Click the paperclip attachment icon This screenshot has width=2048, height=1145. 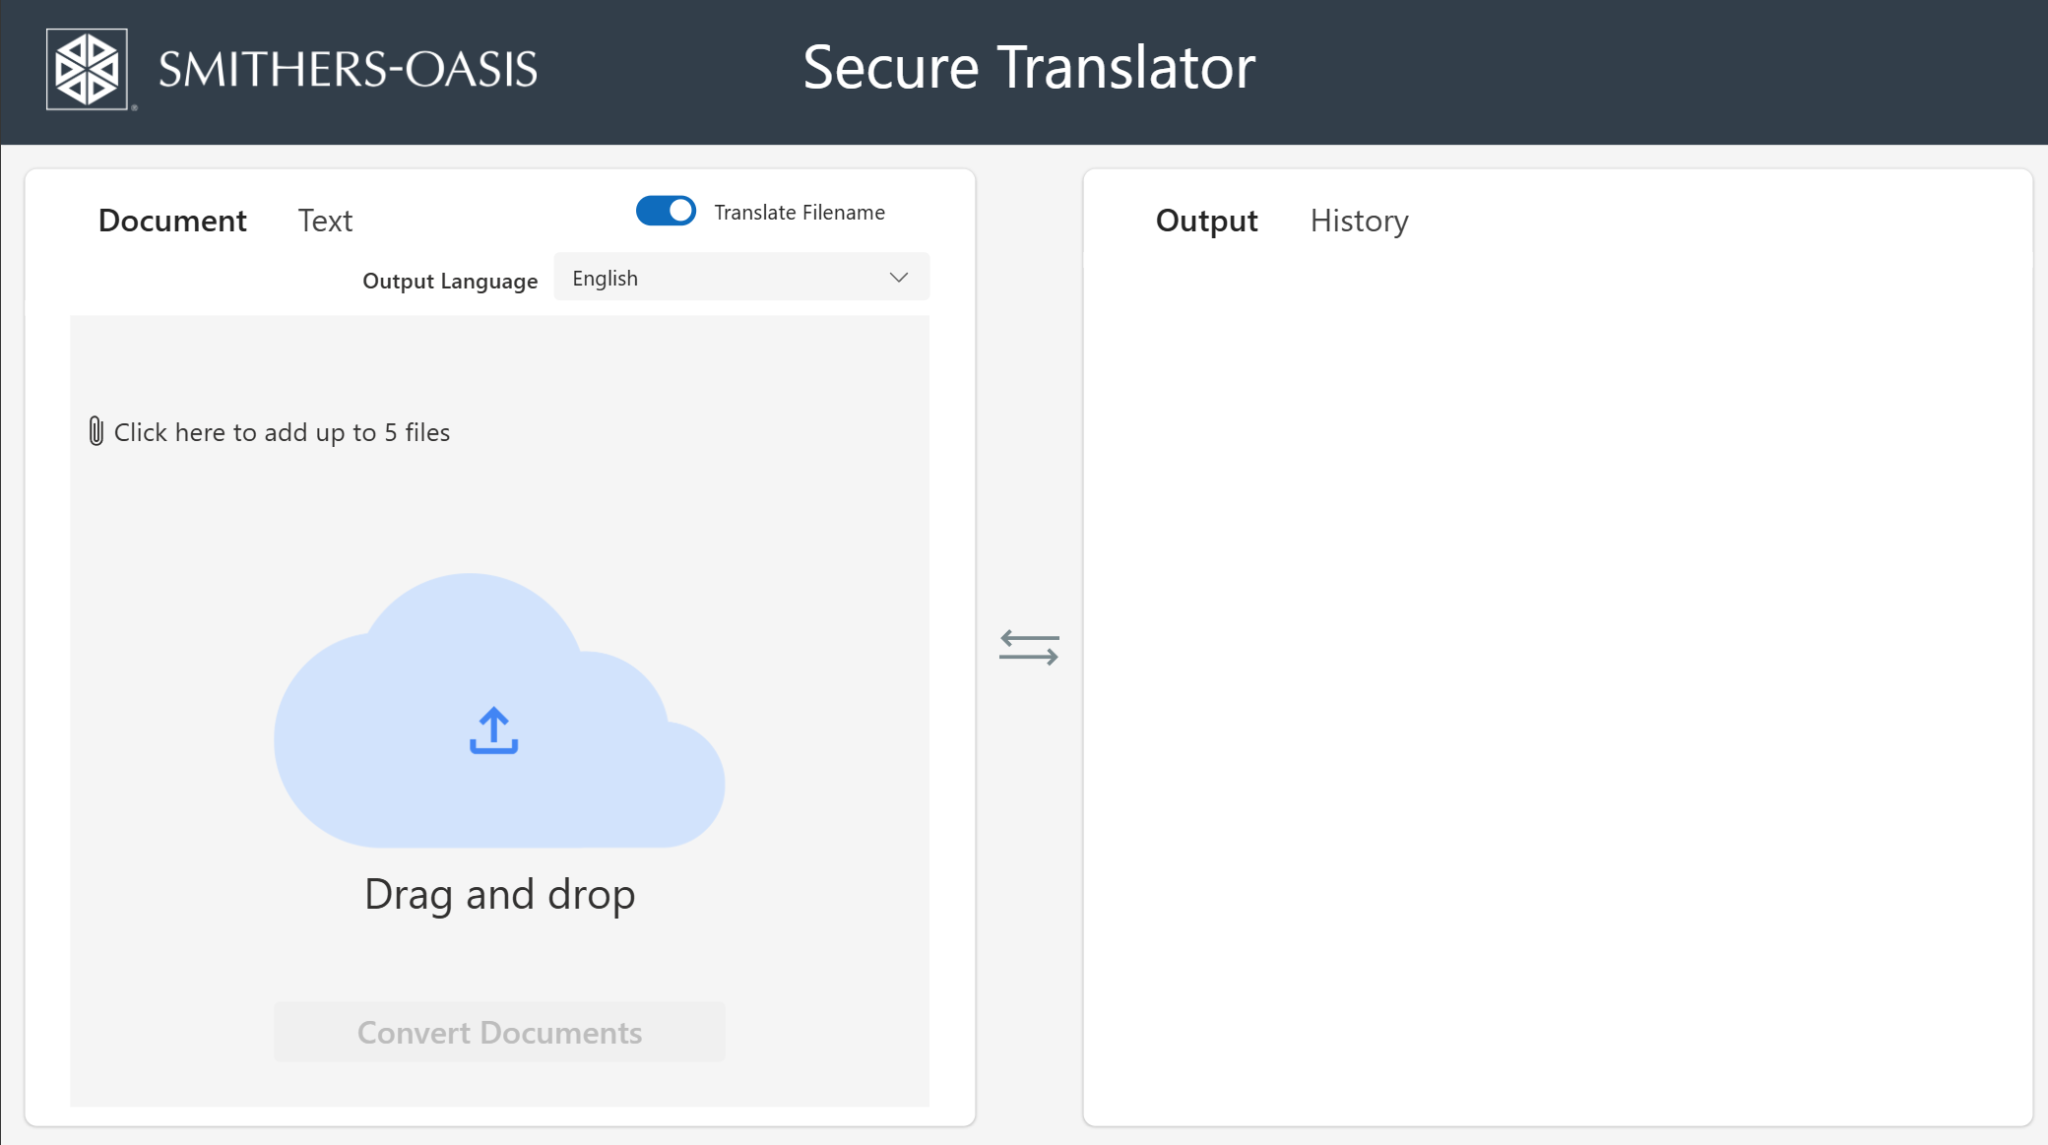click(95, 432)
